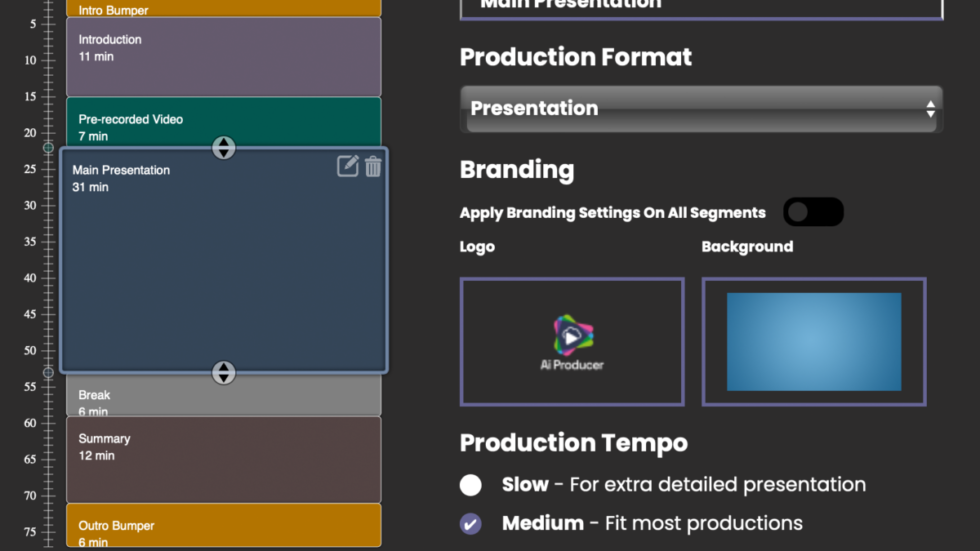This screenshot has height=551, width=980.
Task: Click the top resize handle of Main Presentation
Action: [x=223, y=148]
